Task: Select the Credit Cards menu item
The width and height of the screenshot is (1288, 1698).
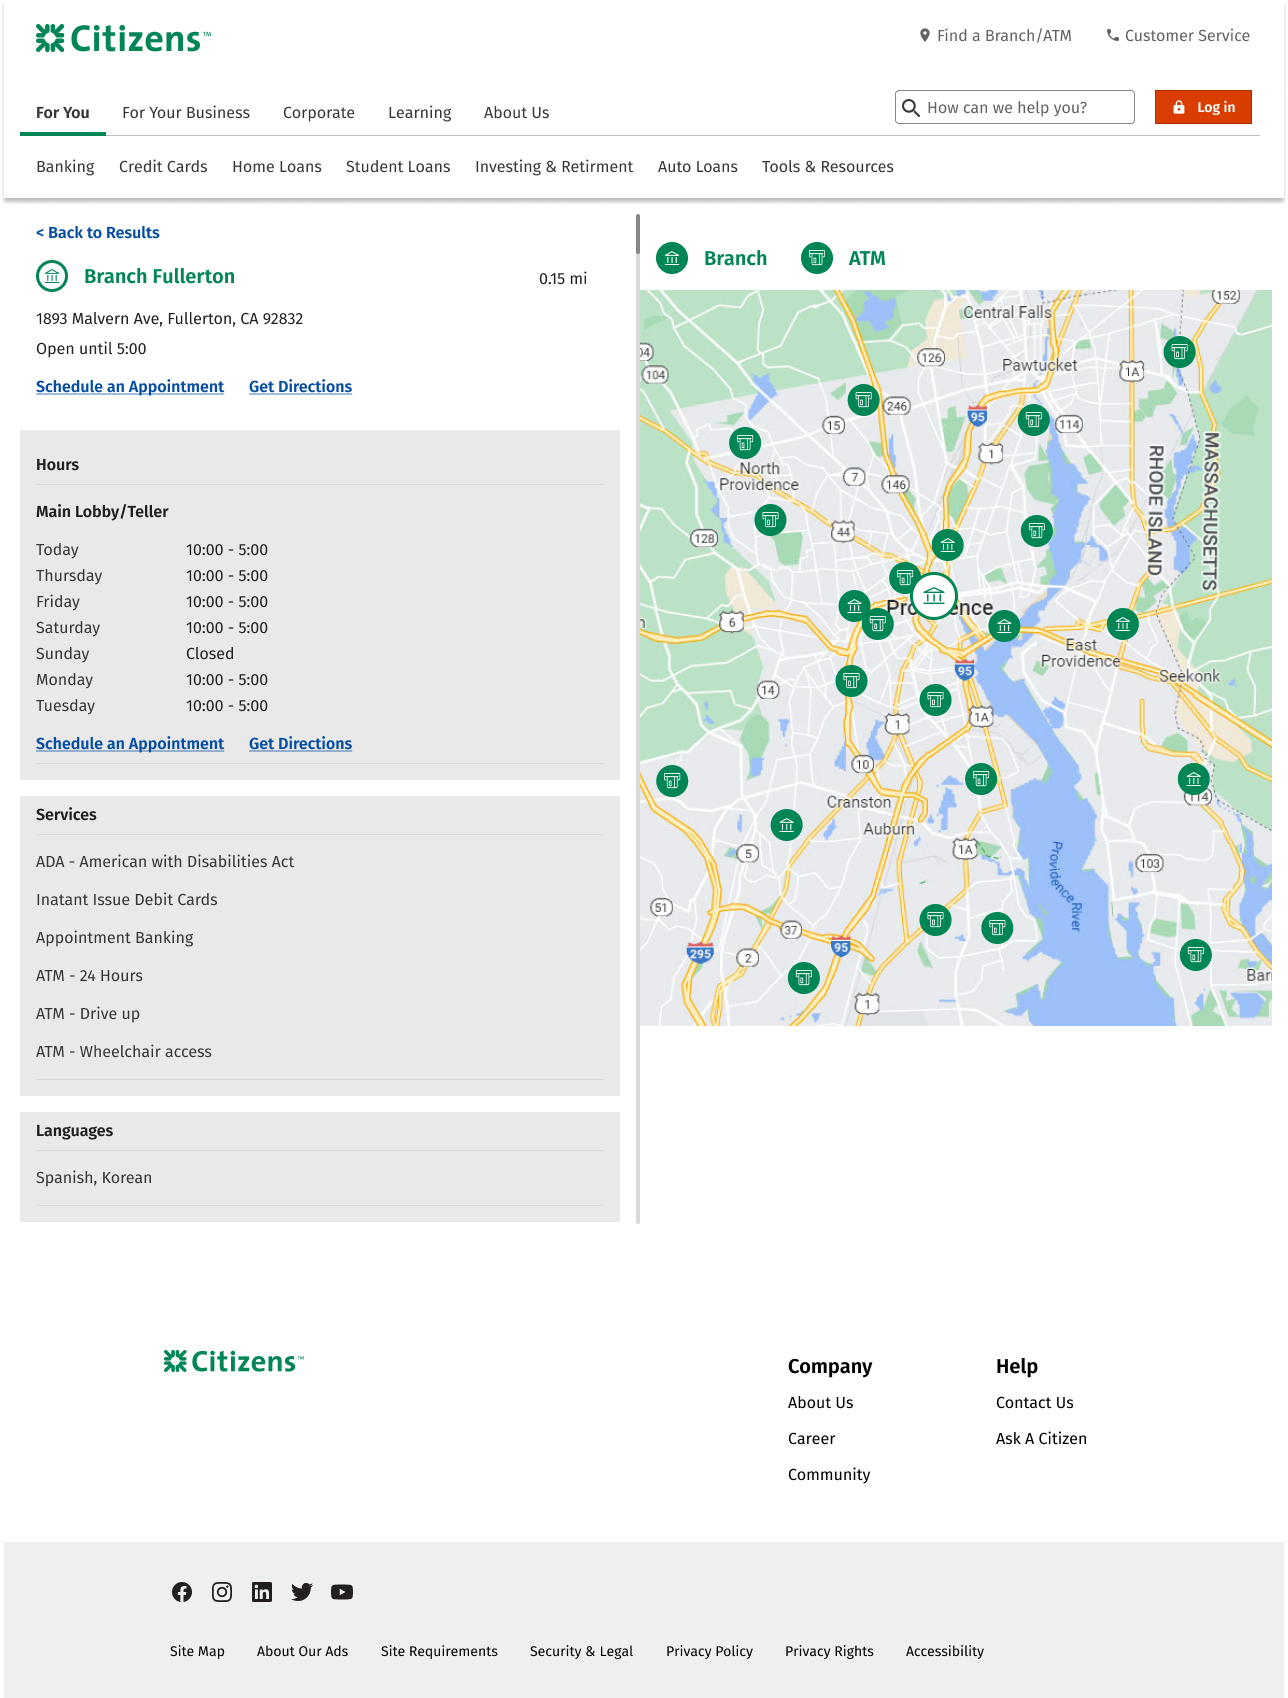Action: click(163, 167)
